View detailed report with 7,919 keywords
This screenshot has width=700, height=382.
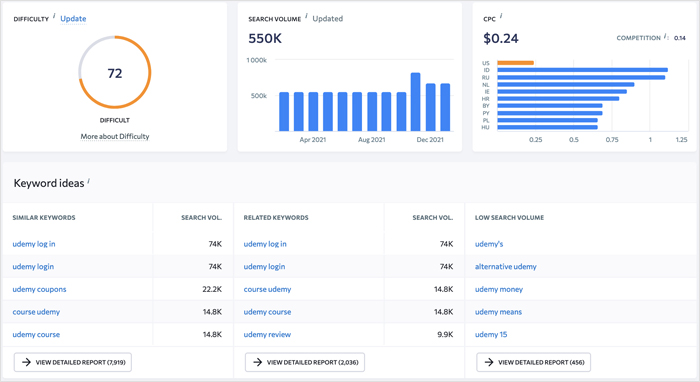click(73, 362)
